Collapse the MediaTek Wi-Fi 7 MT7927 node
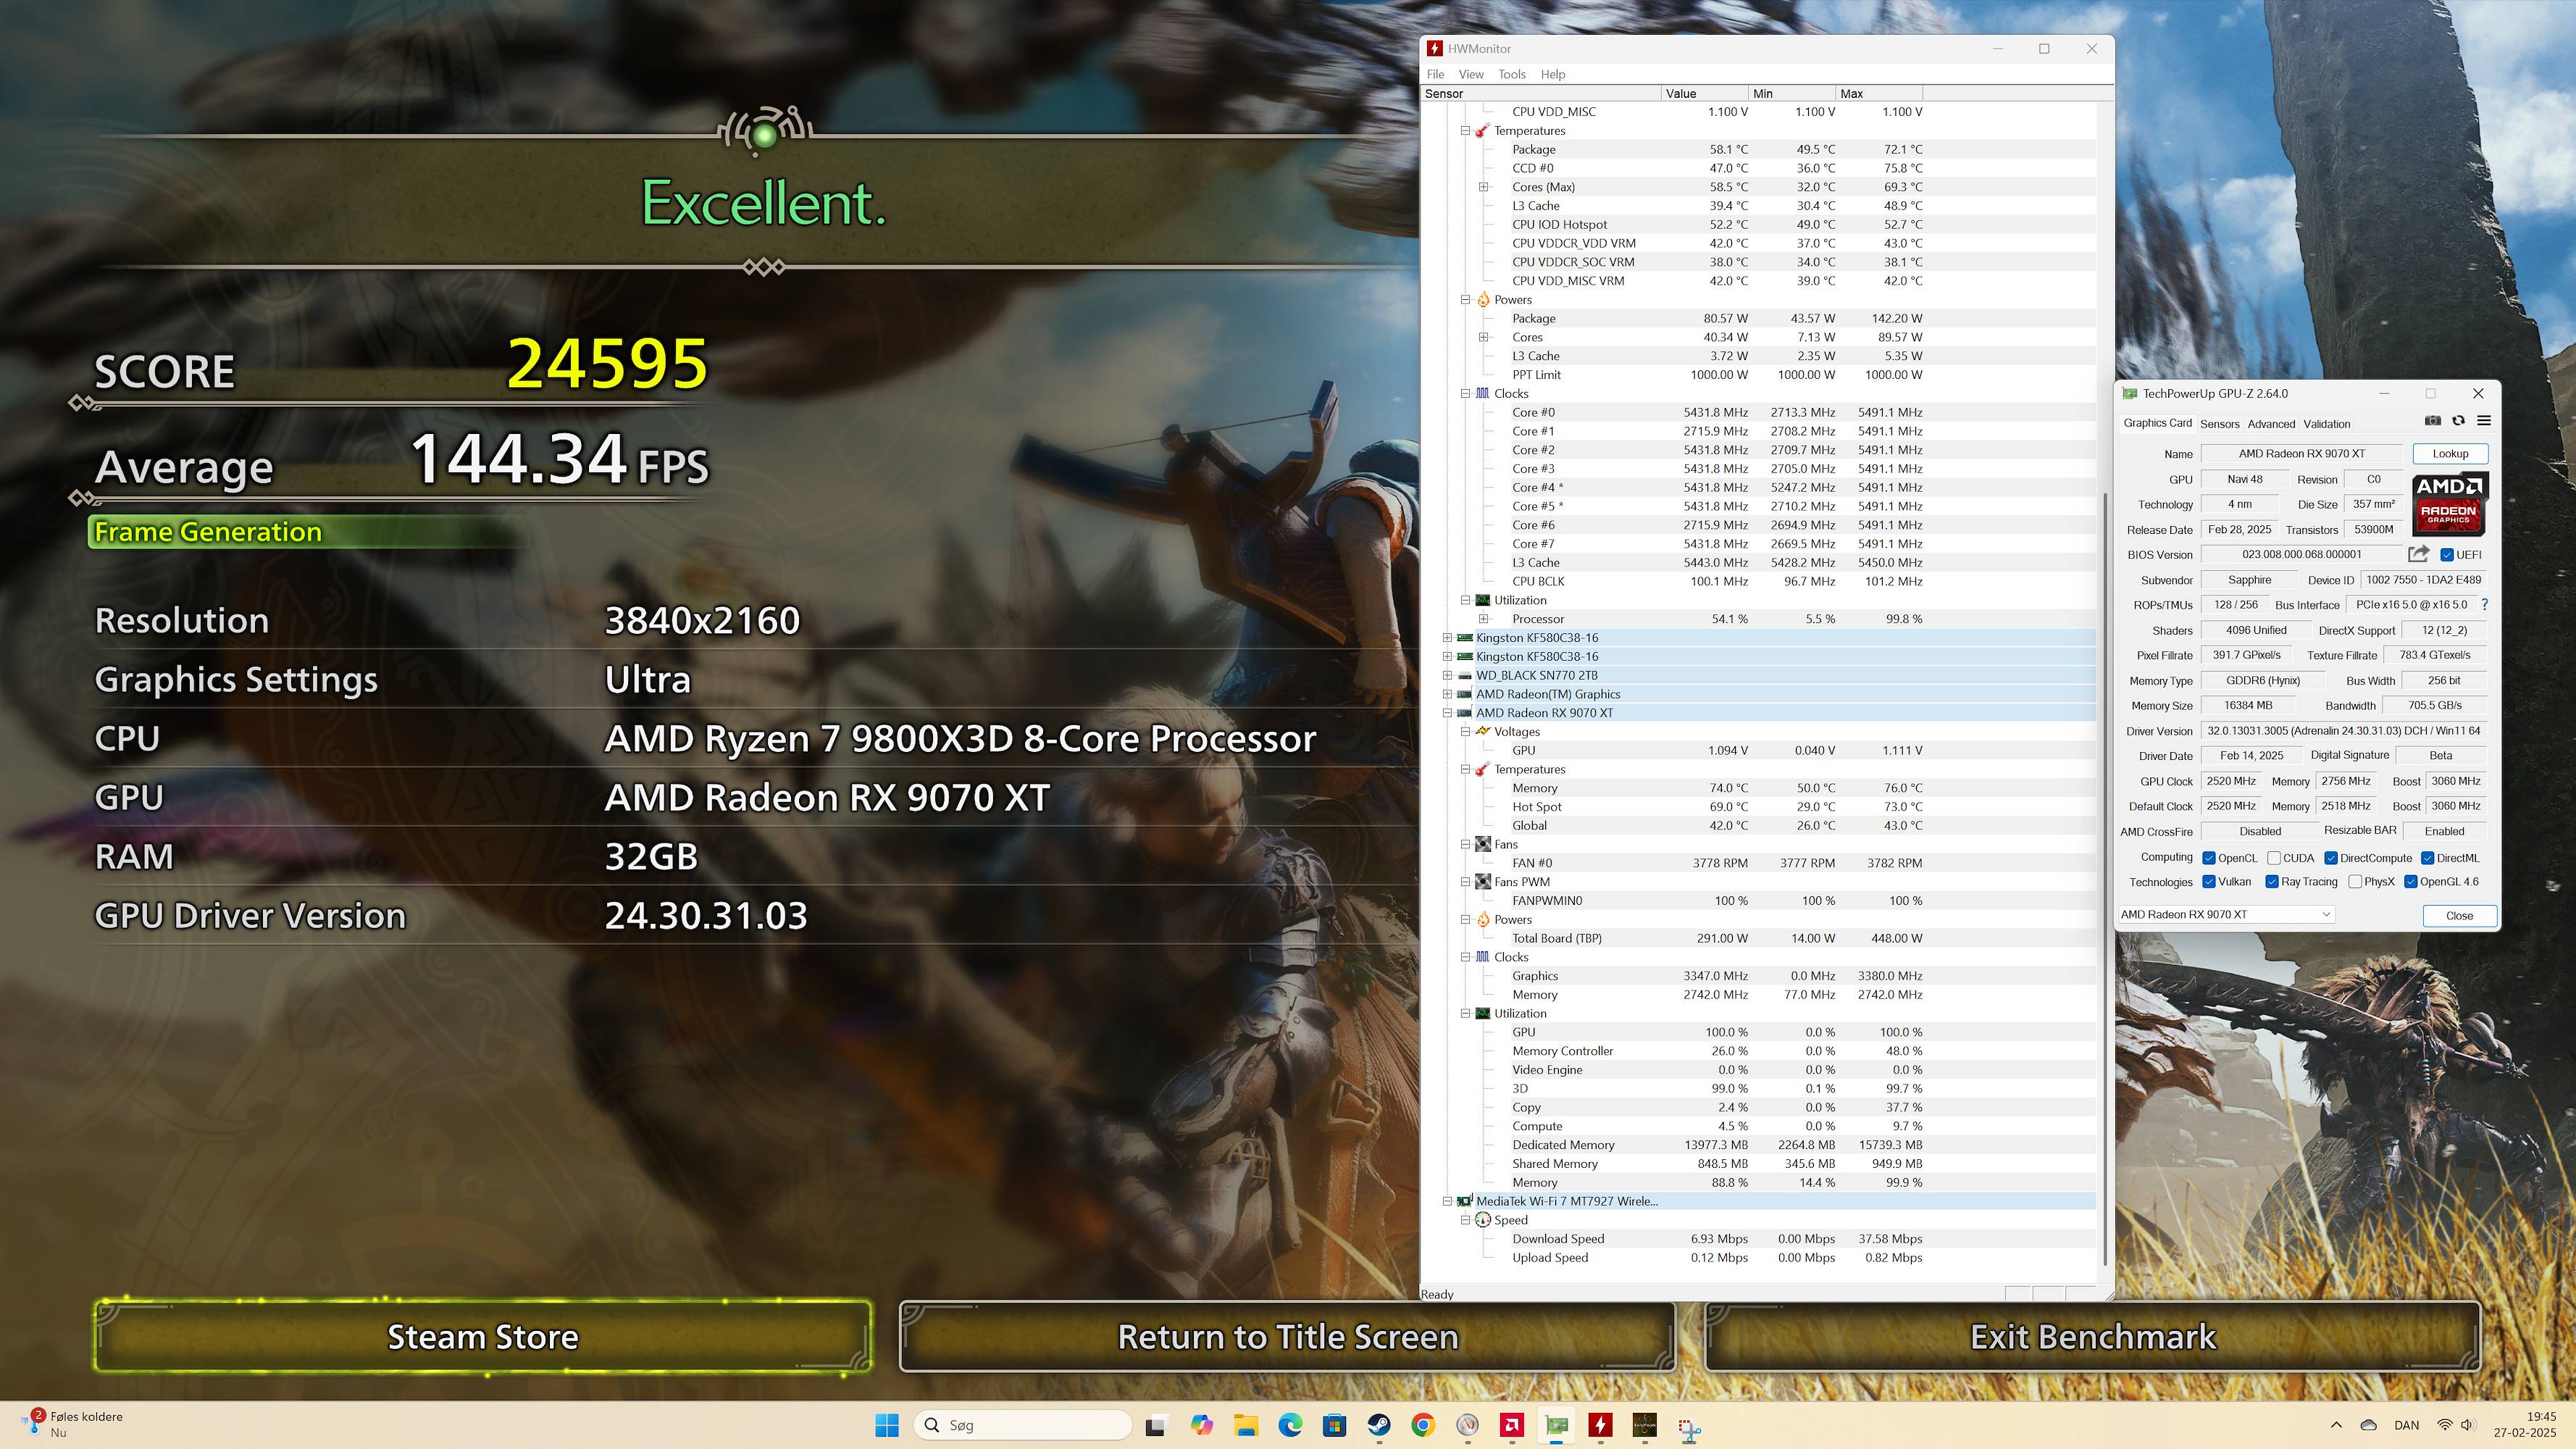Viewport: 2576px width, 1449px height. tap(1447, 1201)
